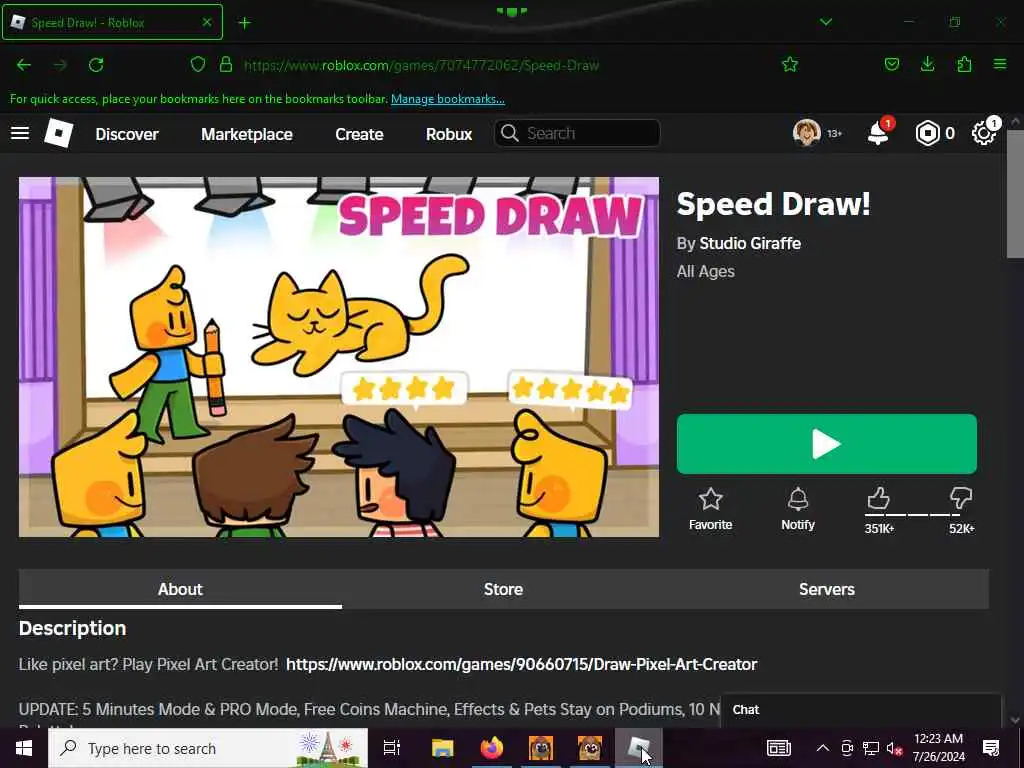1024x768 pixels.
Task: Close the Speed Draw - Roblox tab
Action: pos(206,22)
